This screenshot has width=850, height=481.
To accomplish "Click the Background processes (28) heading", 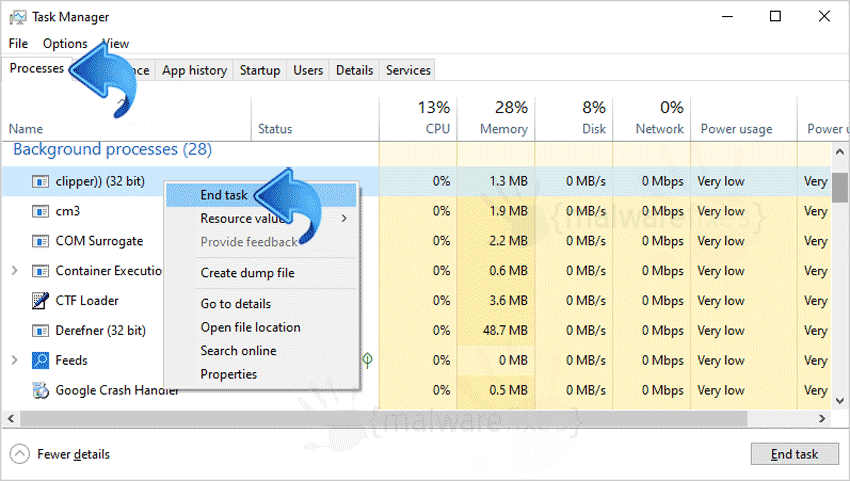I will tap(113, 149).
